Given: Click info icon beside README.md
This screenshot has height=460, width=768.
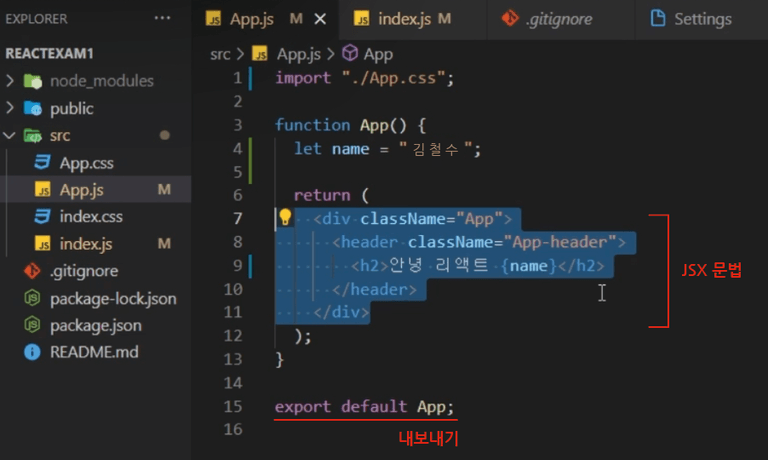Looking at the screenshot, I should 32,352.
